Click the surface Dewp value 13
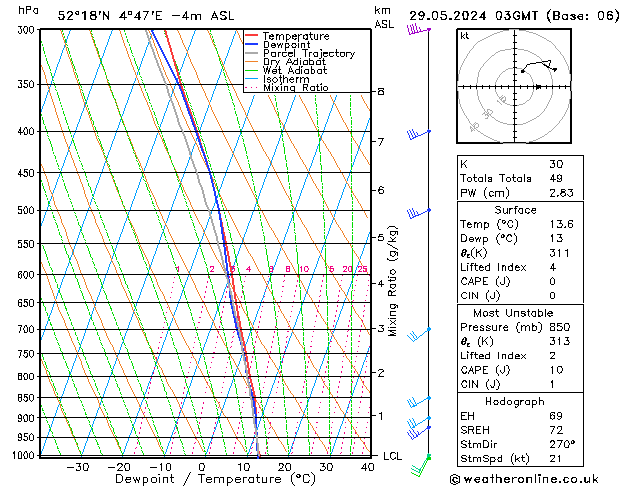This screenshot has width=629, height=486. 556,238
